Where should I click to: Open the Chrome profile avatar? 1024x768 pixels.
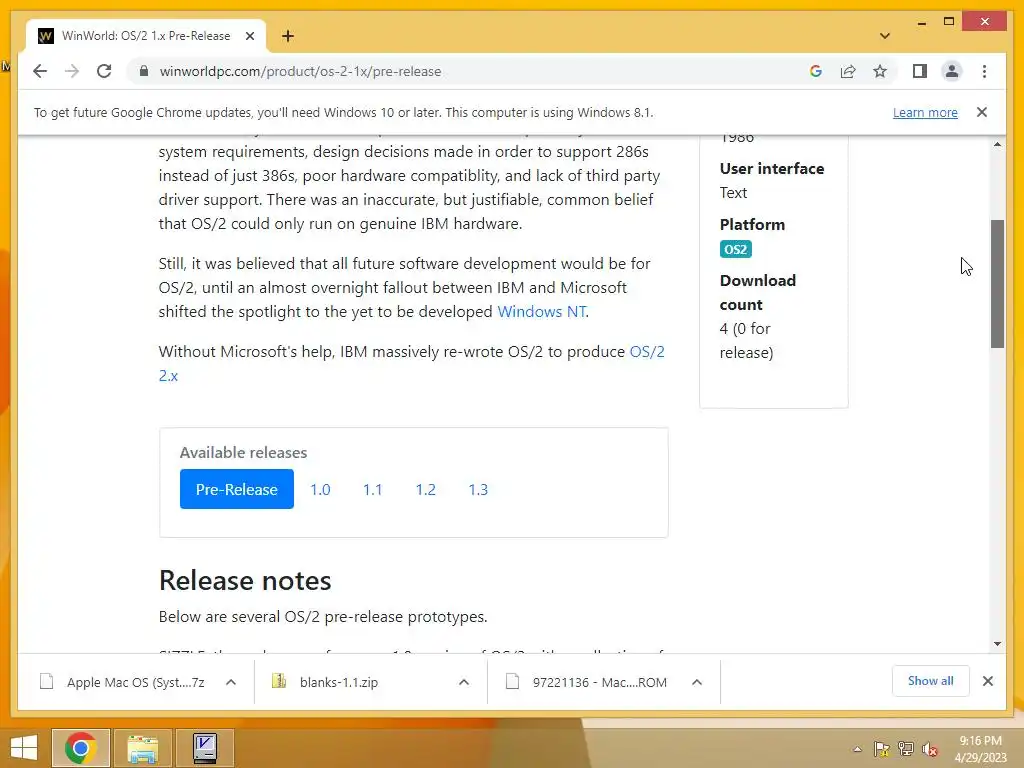952,71
